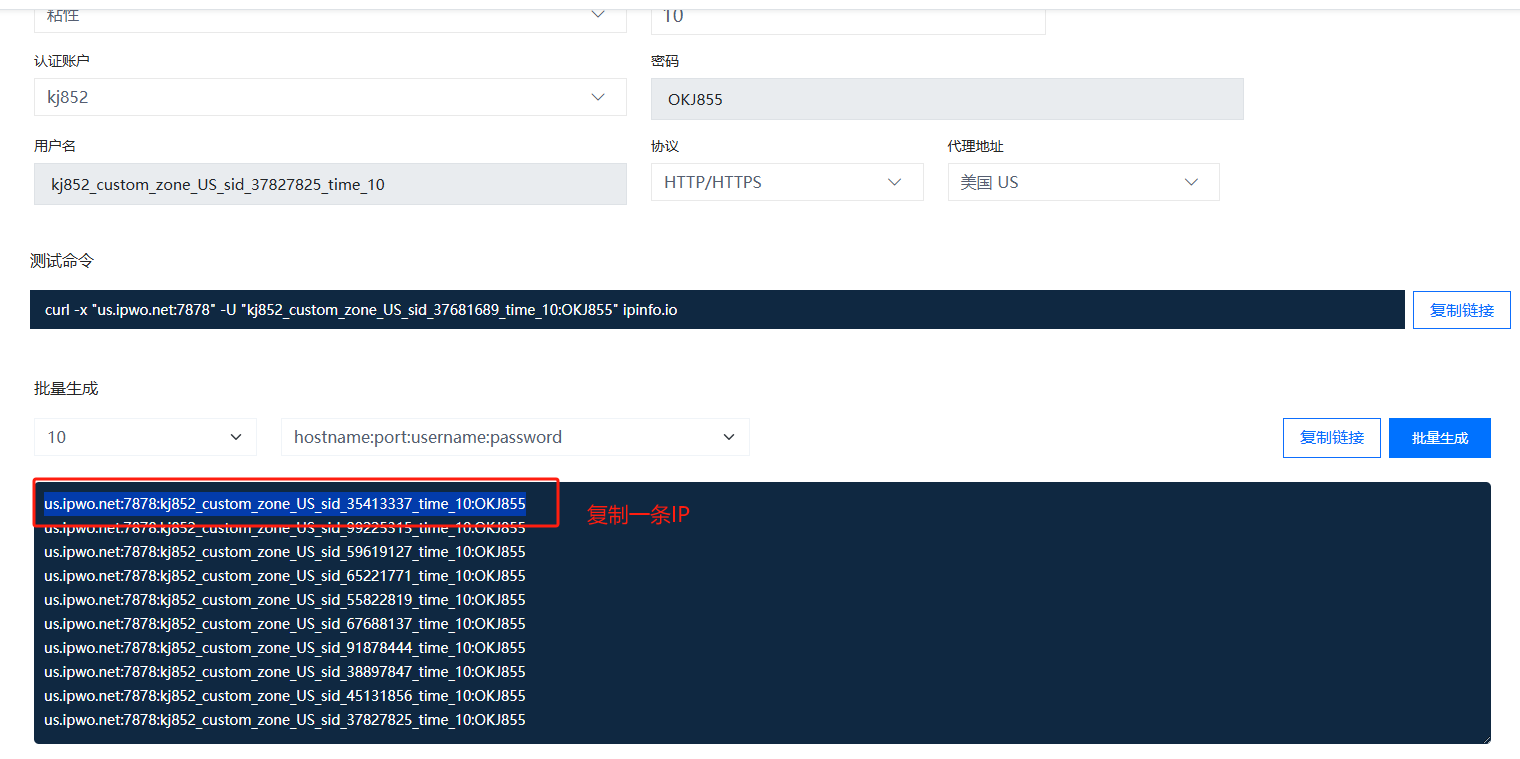Screen dimensions: 1520x759
Task: Open the 认证账户 dropdown showing kj852
Action: [x=330, y=97]
